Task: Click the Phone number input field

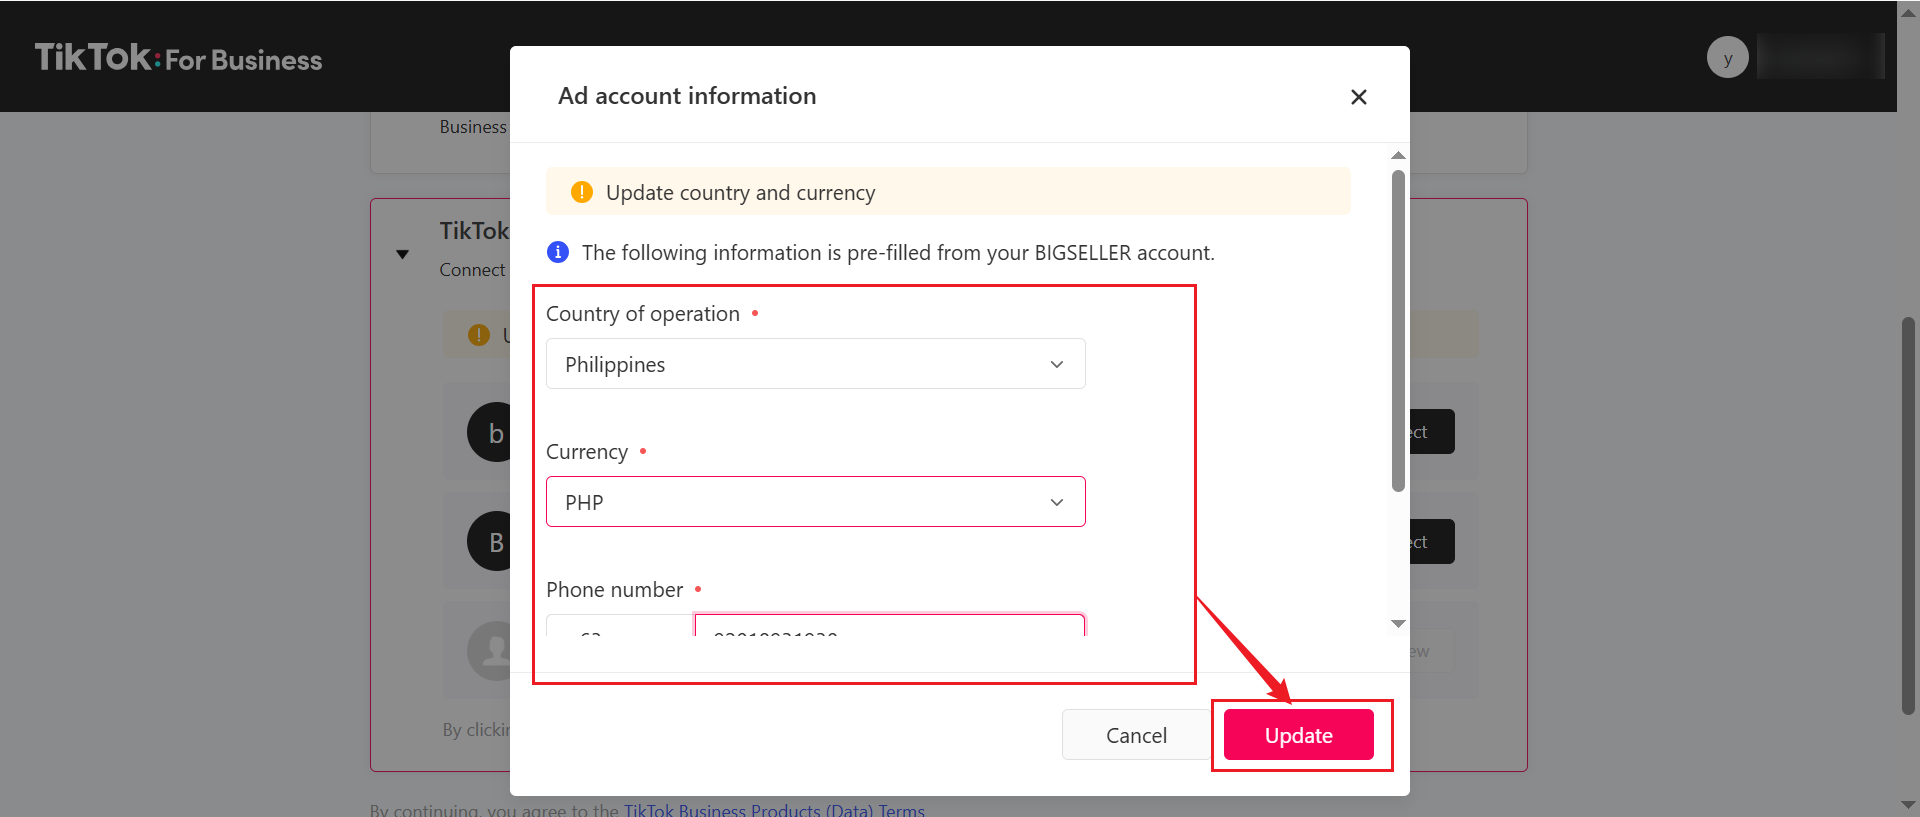Action: pyautogui.click(x=890, y=626)
